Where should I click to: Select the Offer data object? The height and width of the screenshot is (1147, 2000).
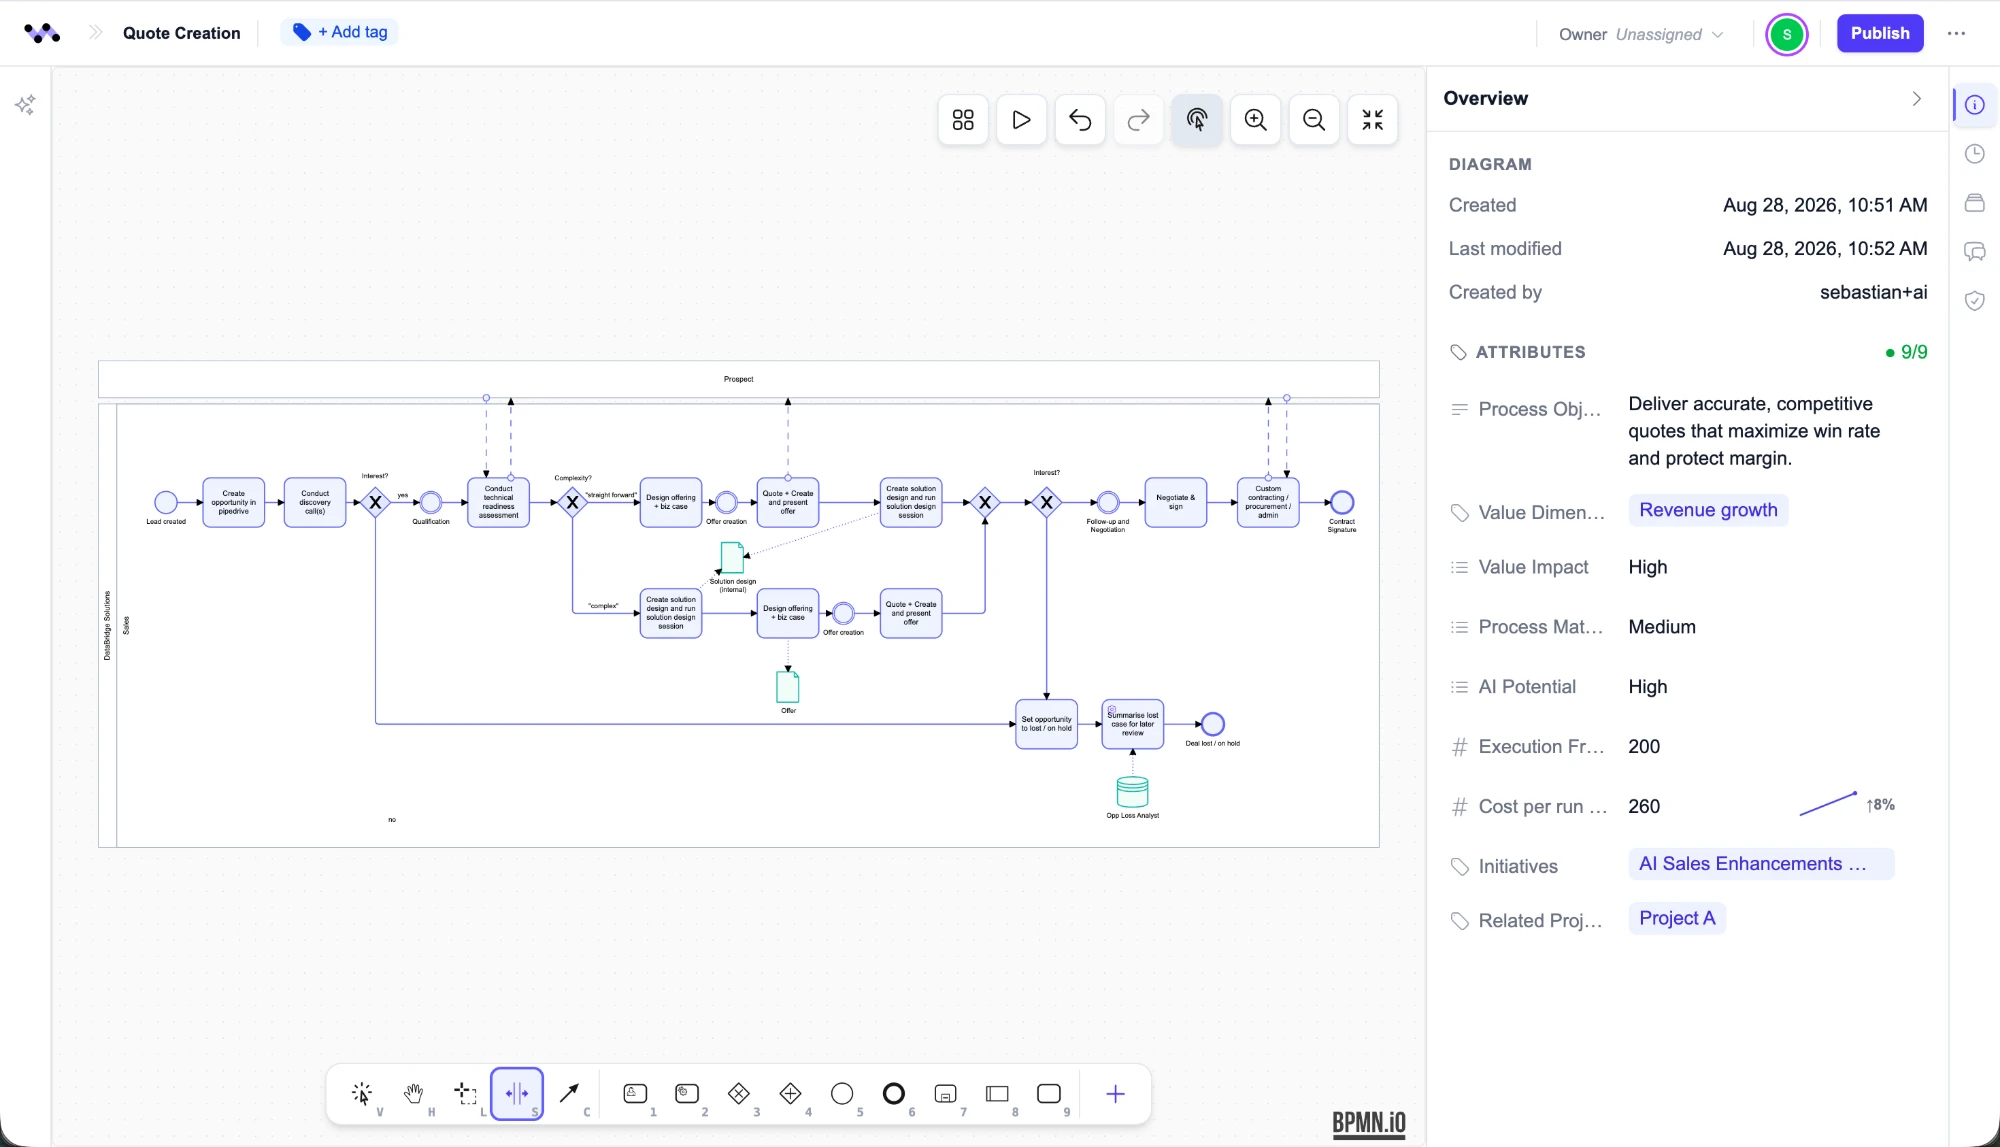click(x=788, y=687)
